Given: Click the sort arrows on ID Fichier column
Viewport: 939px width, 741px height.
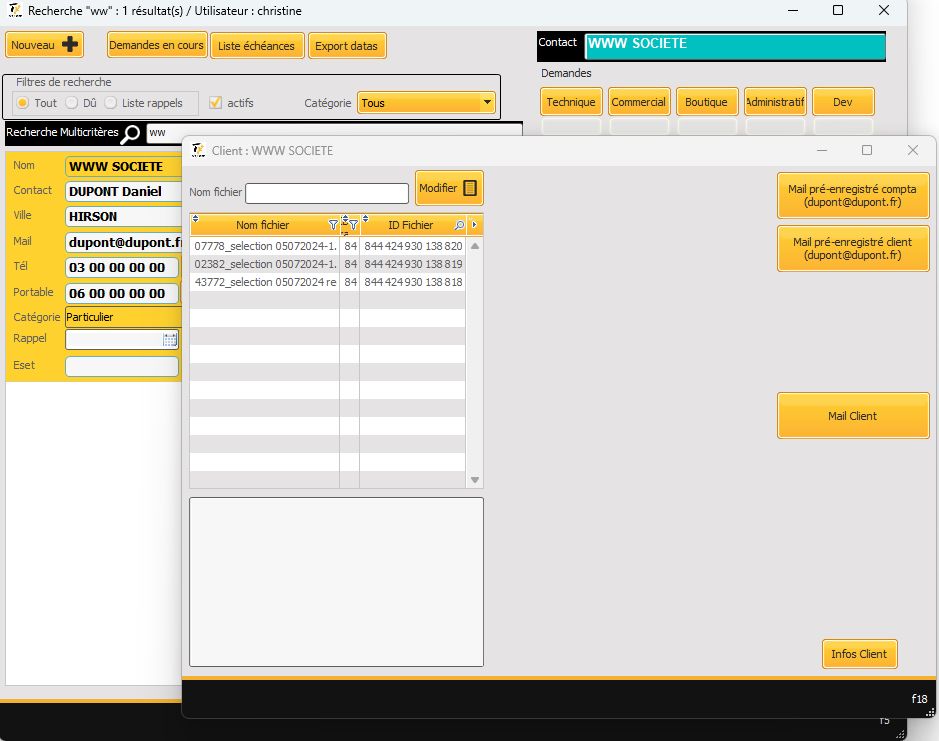Looking at the screenshot, I should pos(366,220).
